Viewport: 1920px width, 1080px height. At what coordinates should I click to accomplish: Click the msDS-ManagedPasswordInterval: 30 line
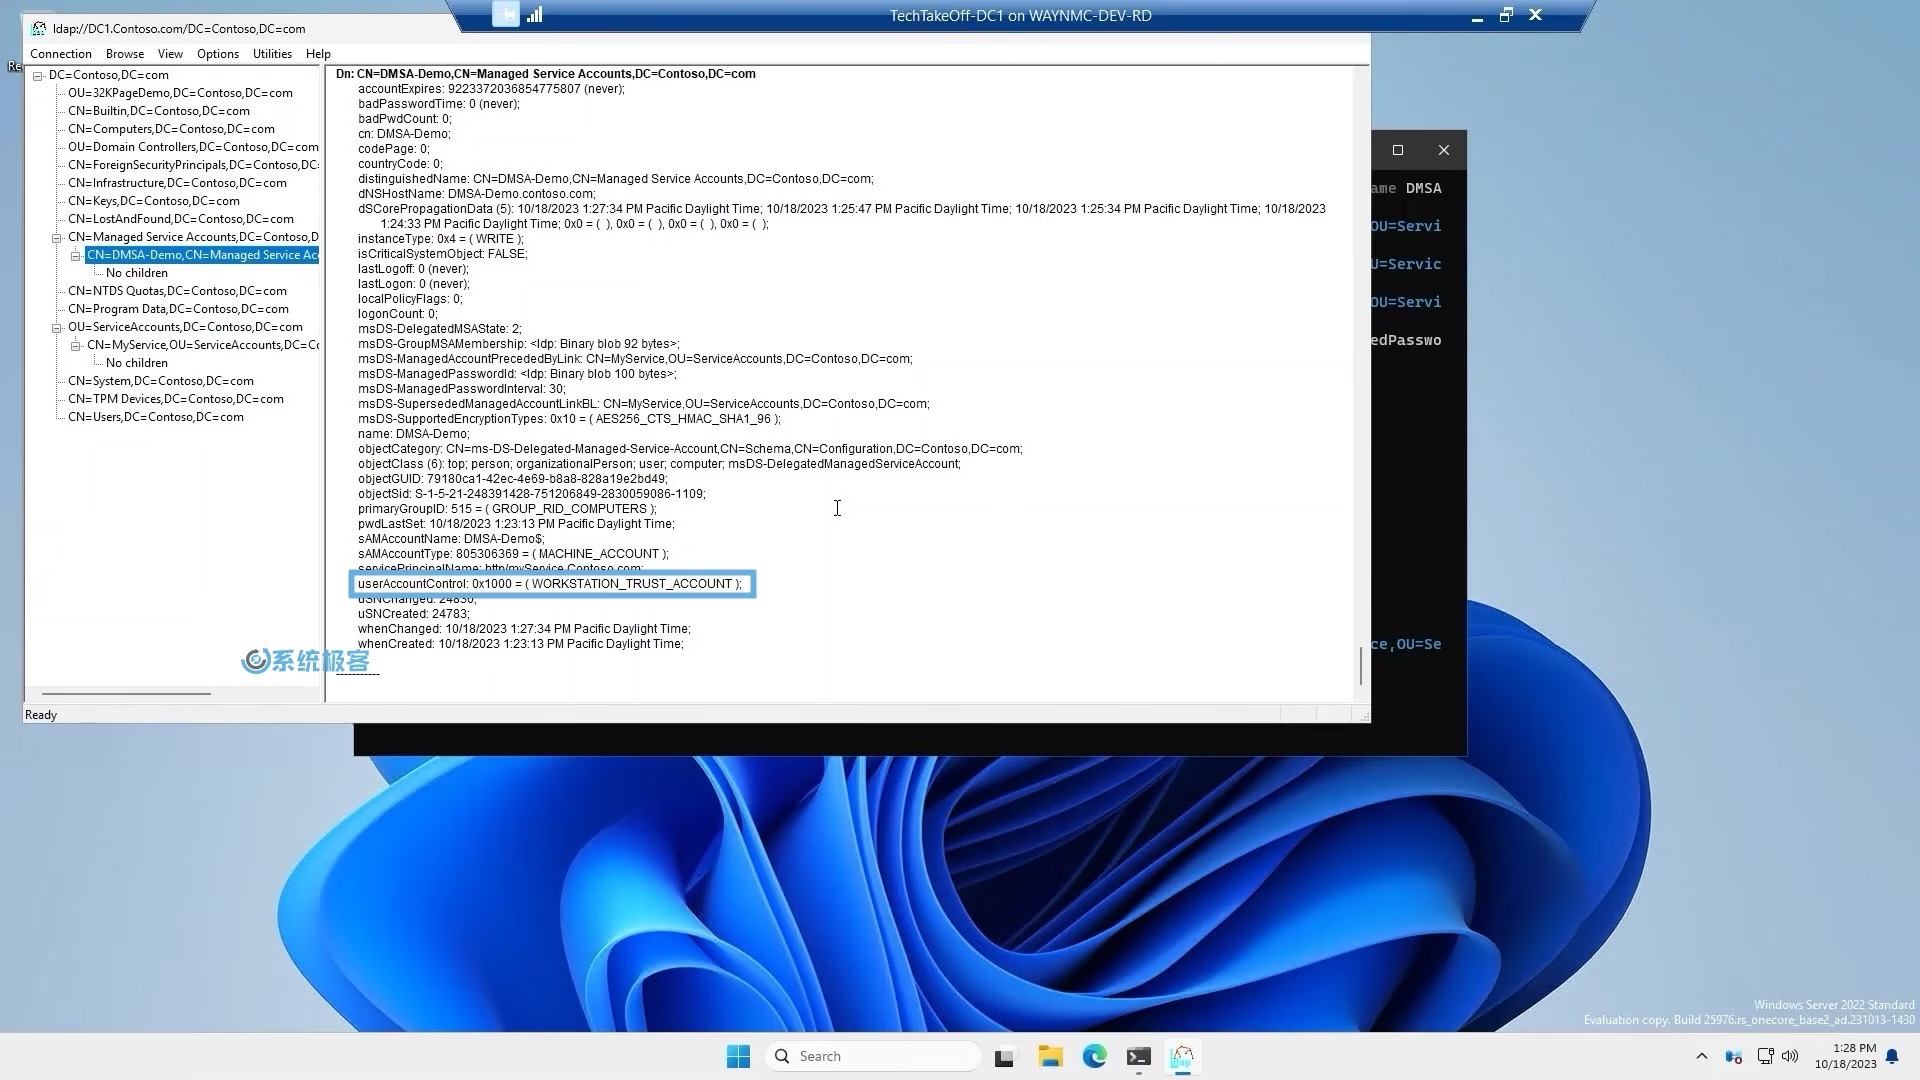pyautogui.click(x=462, y=389)
